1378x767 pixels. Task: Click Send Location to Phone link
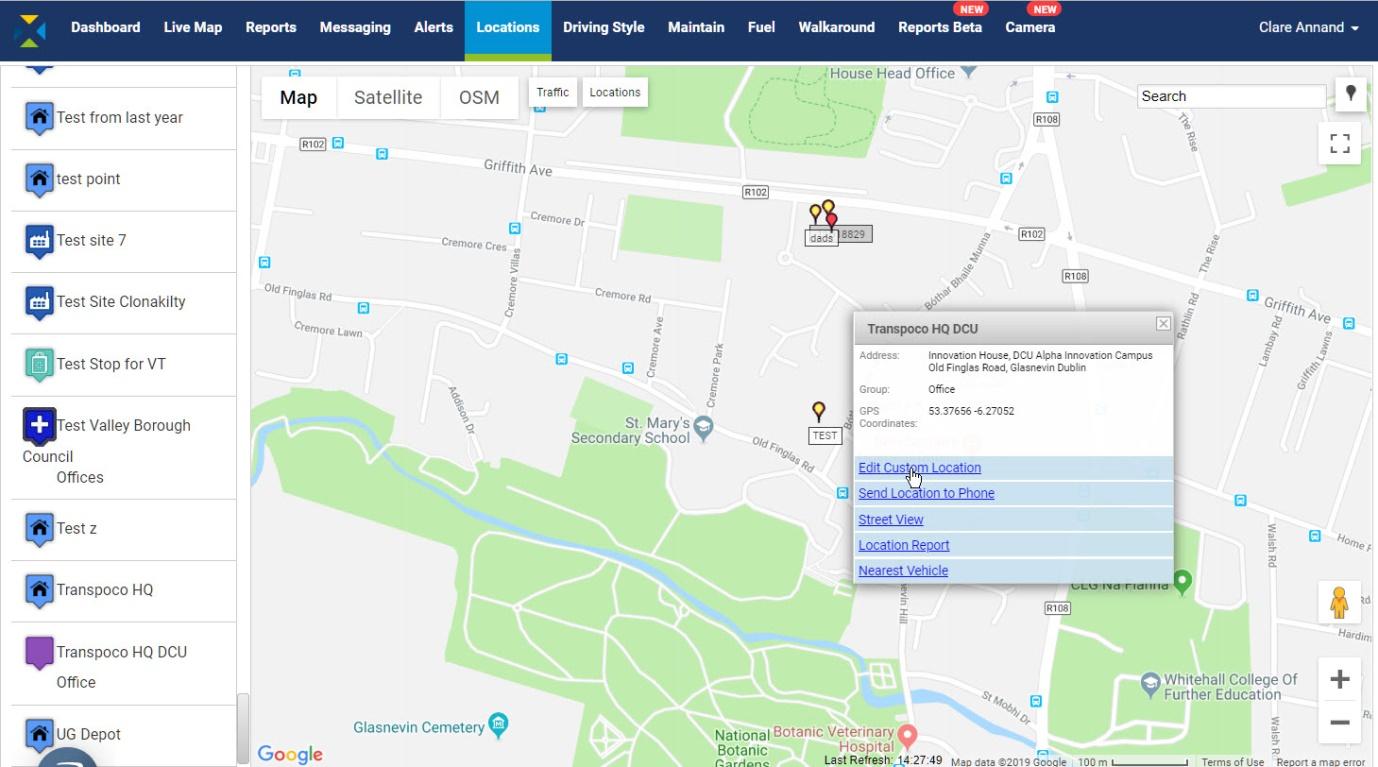coord(926,493)
